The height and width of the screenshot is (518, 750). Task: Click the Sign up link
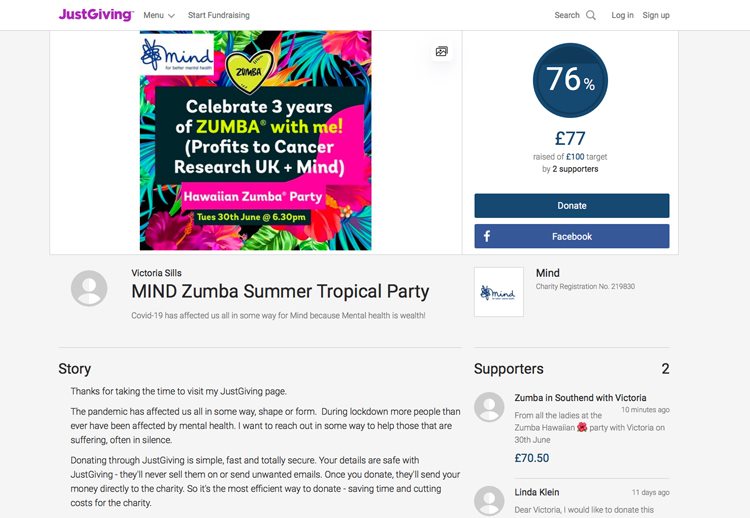click(x=656, y=15)
